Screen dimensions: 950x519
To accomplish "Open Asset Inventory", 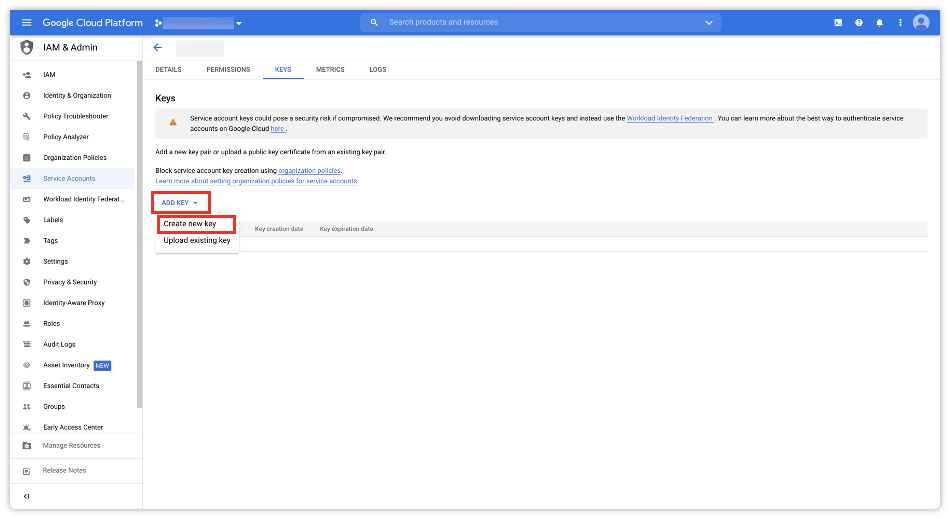I will coord(66,365).
